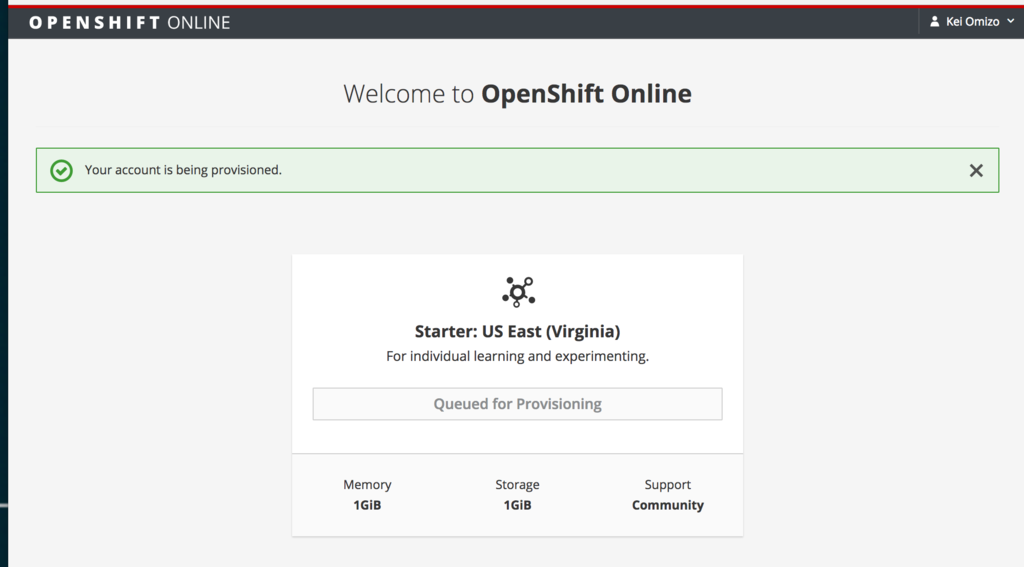Open the Kei Omizo user menu

(972, 22)
